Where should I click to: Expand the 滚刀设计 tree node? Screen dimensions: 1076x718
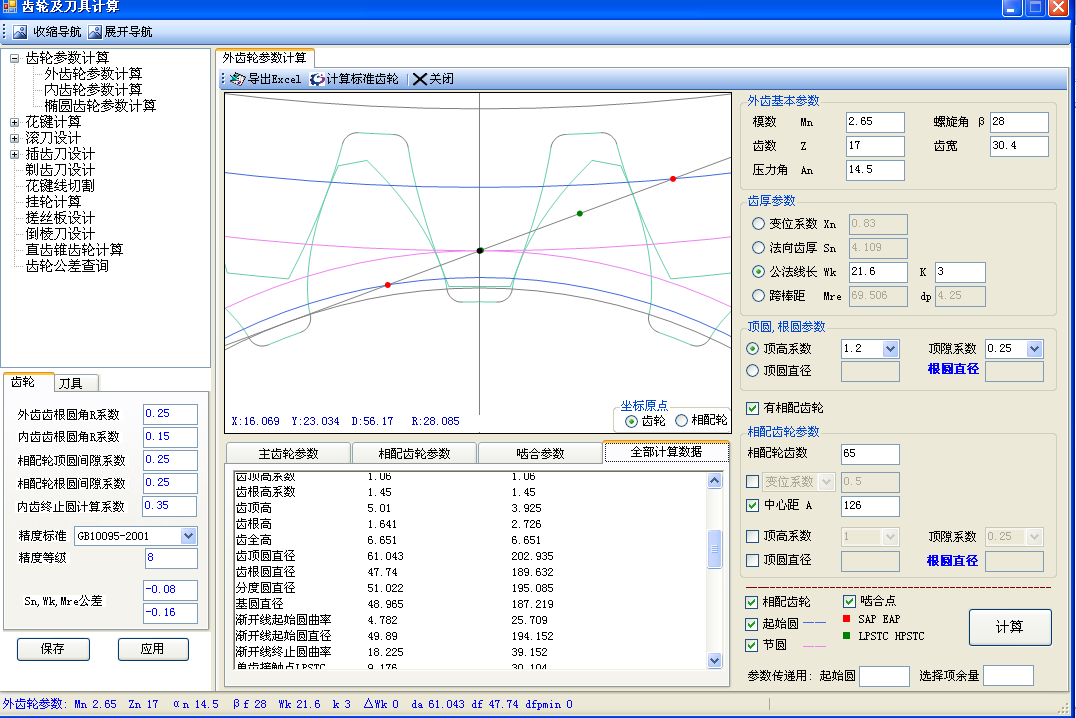(x=14, y=139)
